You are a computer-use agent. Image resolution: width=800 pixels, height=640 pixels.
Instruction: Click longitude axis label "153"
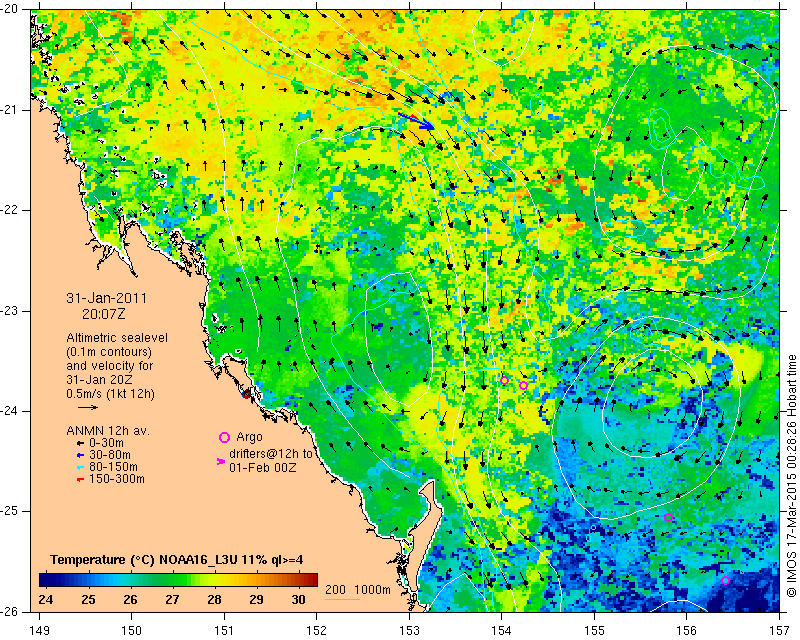(x=409, y=631)
